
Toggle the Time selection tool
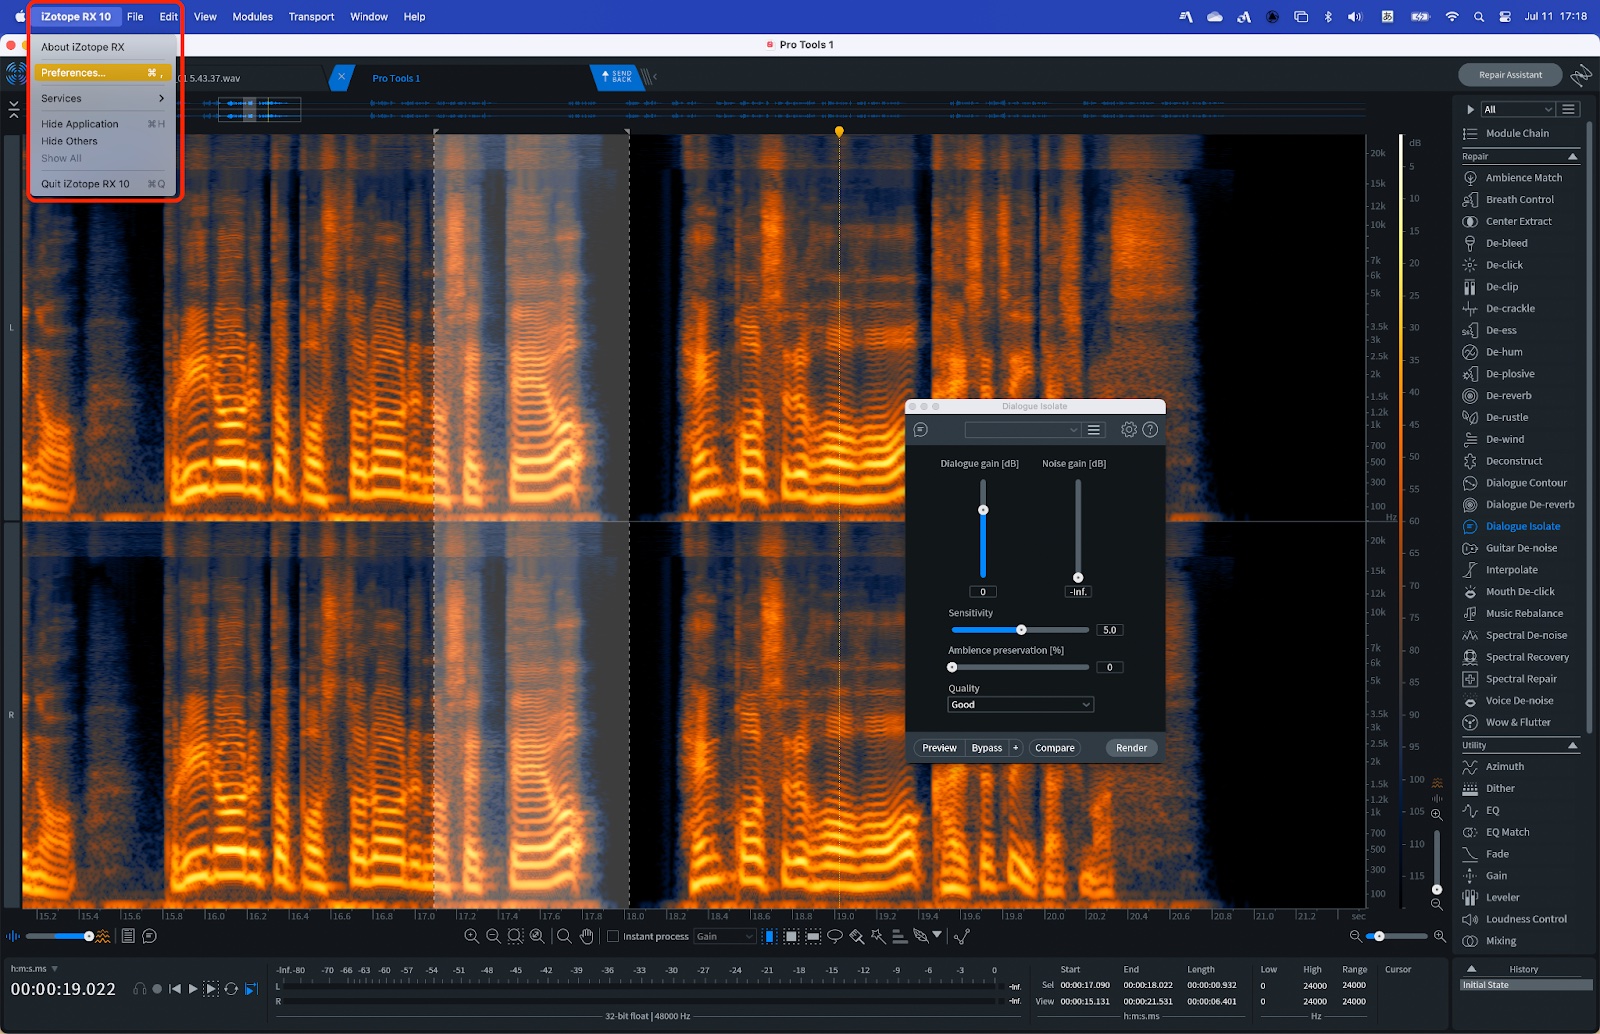click(x=770, y=937)
